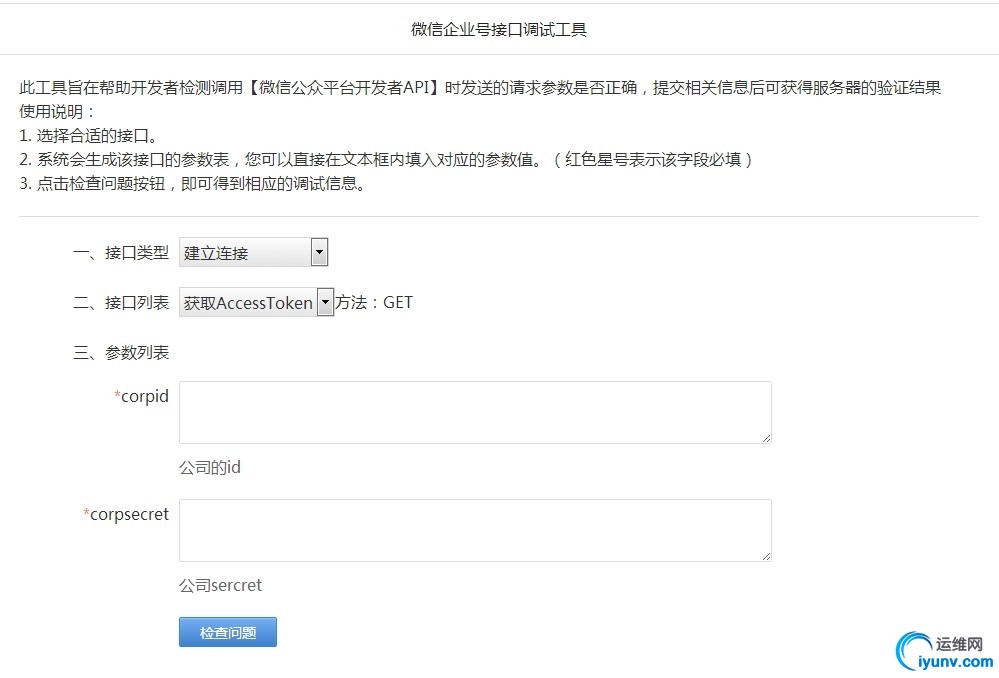999x678 pixels.
Task: Click the resize grip of corpid text area
Action: coord(766,438)
